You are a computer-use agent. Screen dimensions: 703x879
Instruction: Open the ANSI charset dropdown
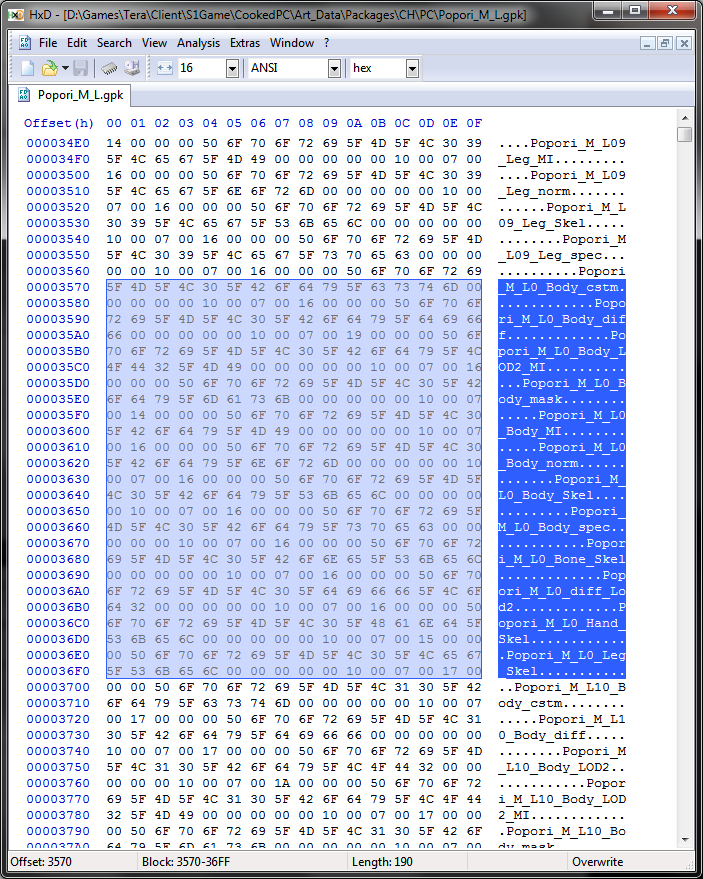334,68
